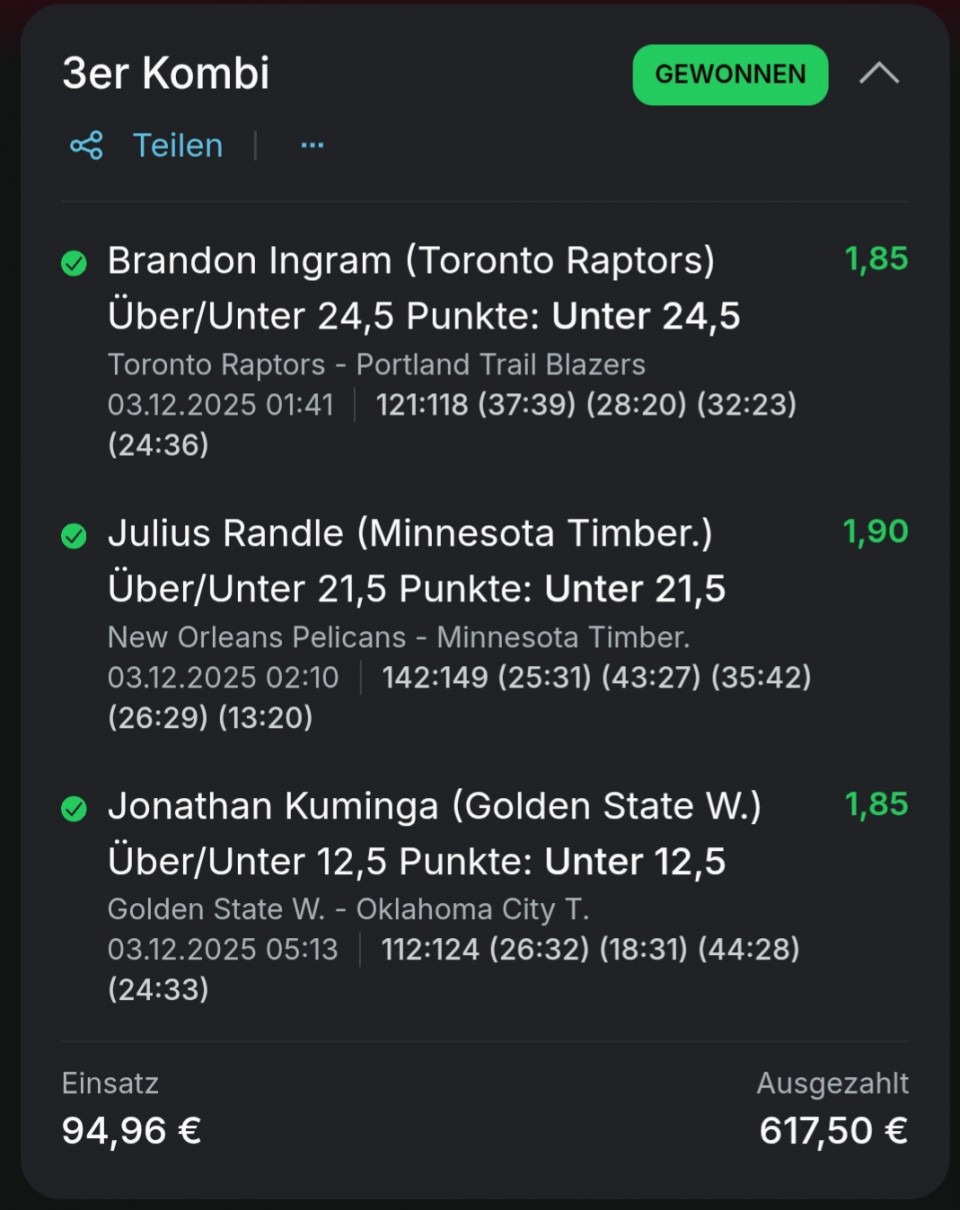Click the 1,85 odds for Brandon Ingram

(x=876, y=260)
